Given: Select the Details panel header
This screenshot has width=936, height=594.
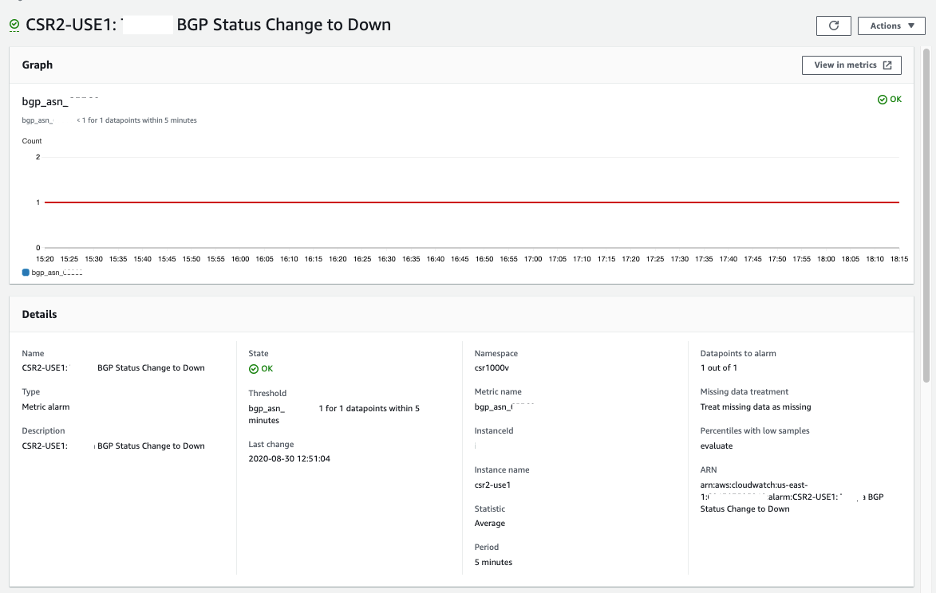Looking at the screenshot, I should click(x=42, y=315).
